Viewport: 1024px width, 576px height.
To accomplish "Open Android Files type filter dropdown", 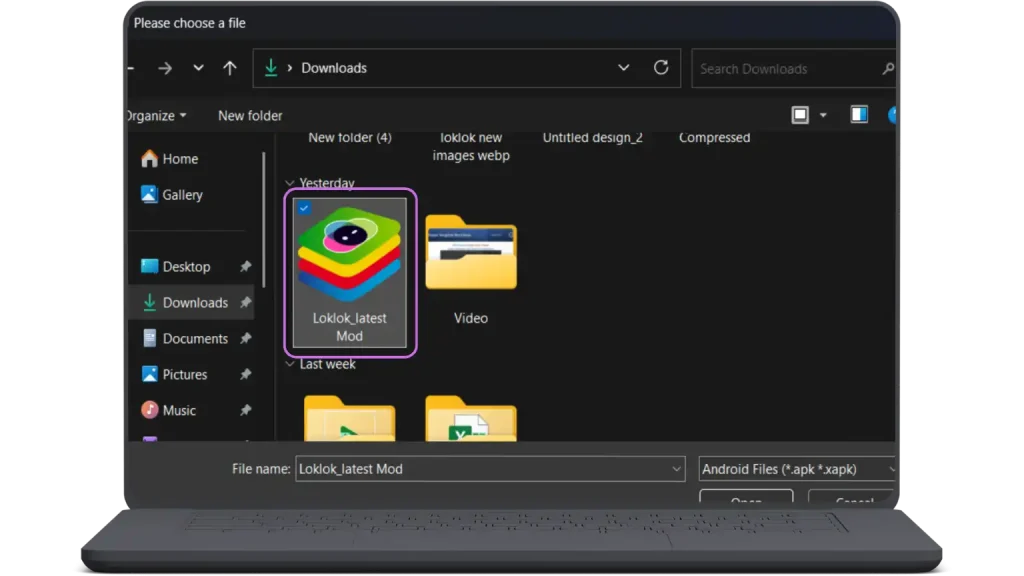I will tap(797, 468).
